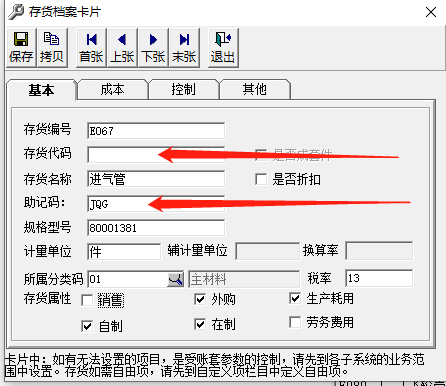The width and height of the screenshot is (446, 386).
Task: Click the 助记码 field containing JQG
Action: (x=156, y=204)
